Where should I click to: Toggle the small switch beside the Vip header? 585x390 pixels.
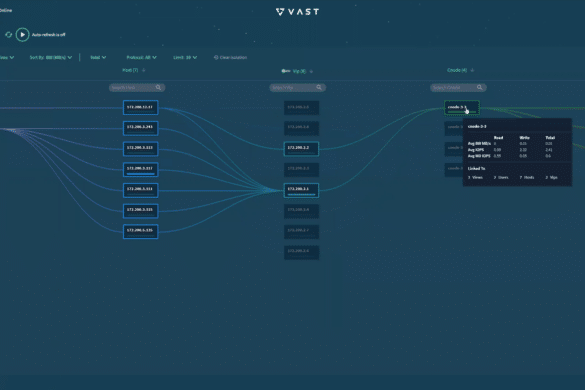[285, 71]
